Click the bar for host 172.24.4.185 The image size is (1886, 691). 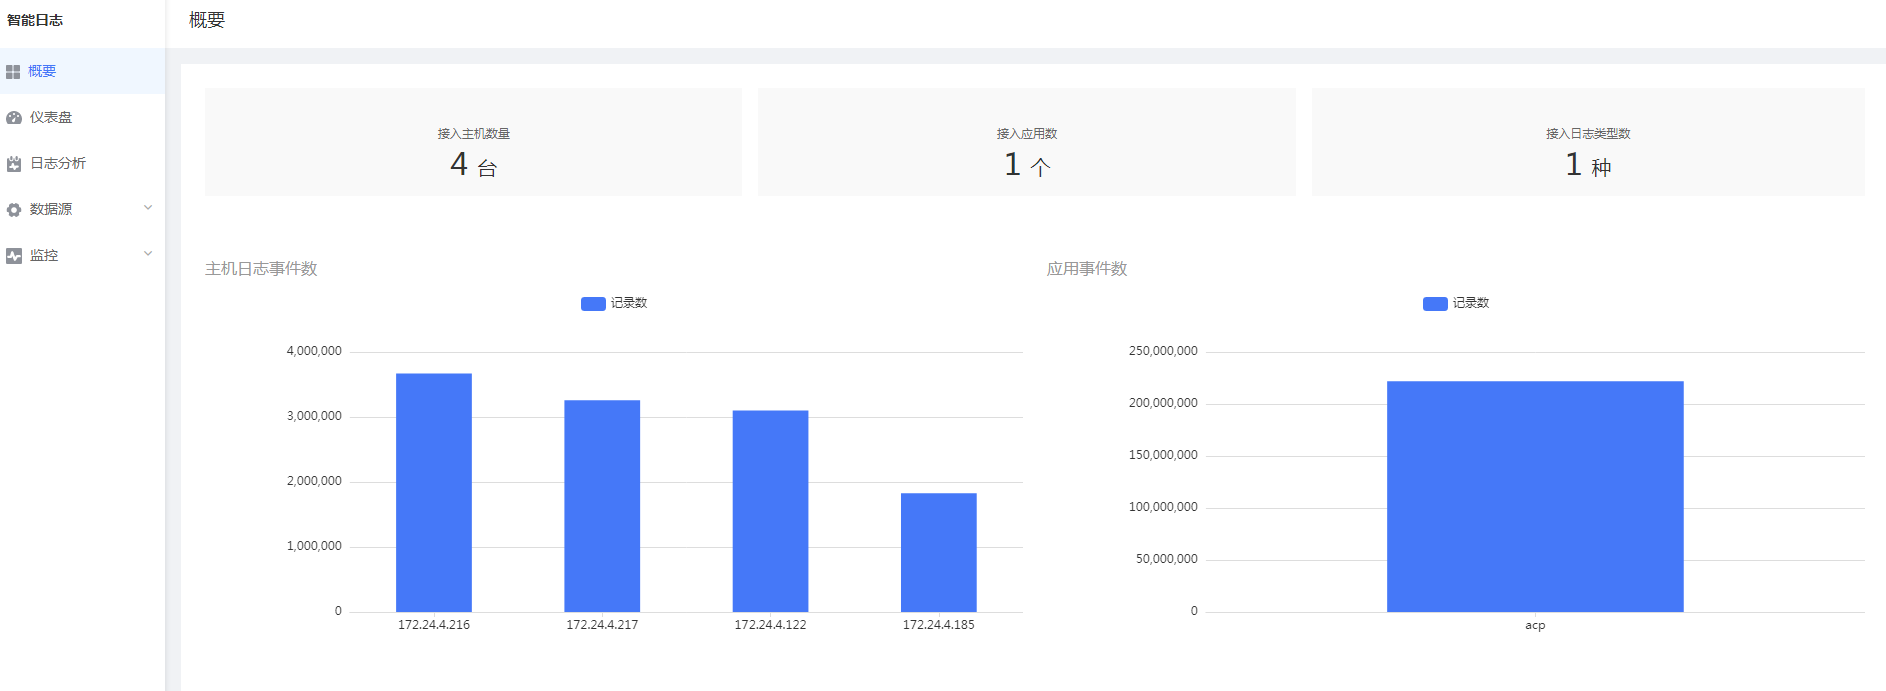tap(939, 552)
